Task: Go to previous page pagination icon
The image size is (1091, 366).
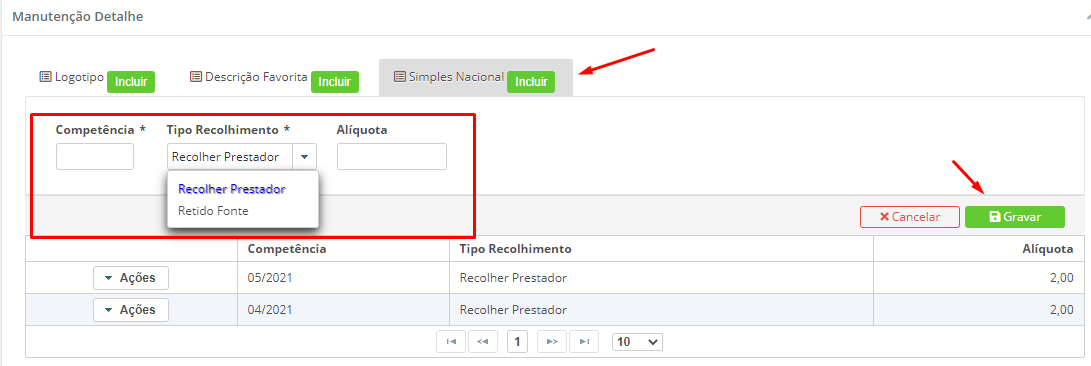Action: coord(483,342)
